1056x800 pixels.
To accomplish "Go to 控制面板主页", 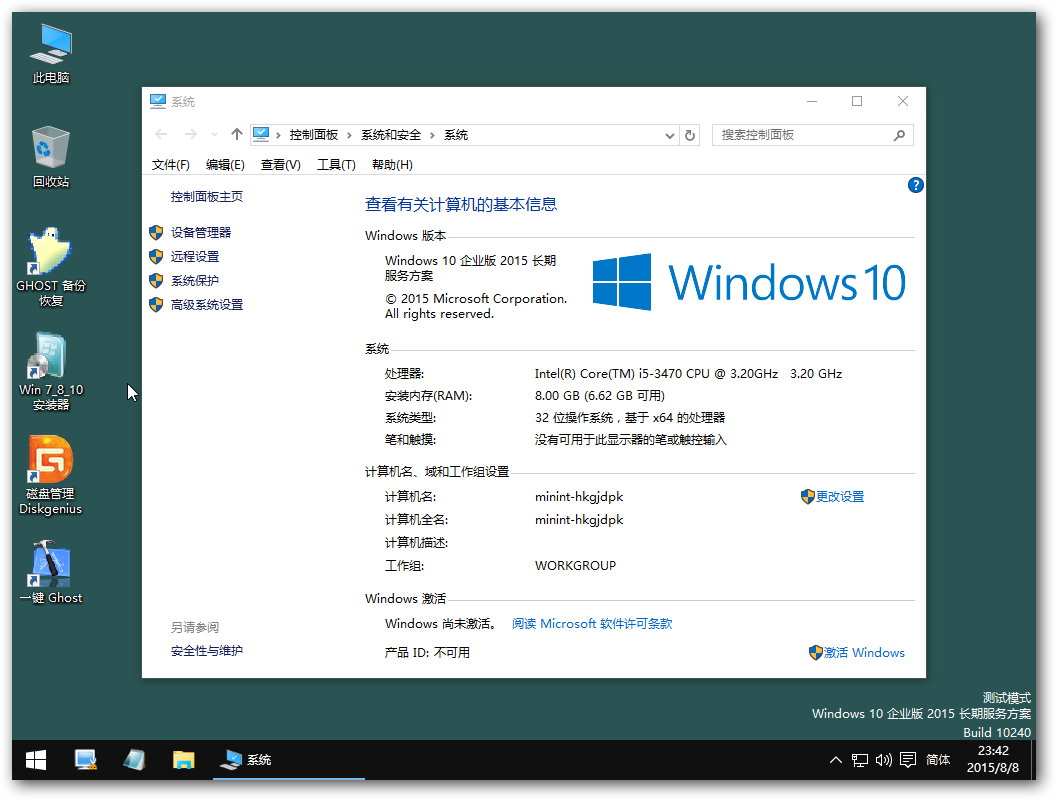I will pos(207,197).
